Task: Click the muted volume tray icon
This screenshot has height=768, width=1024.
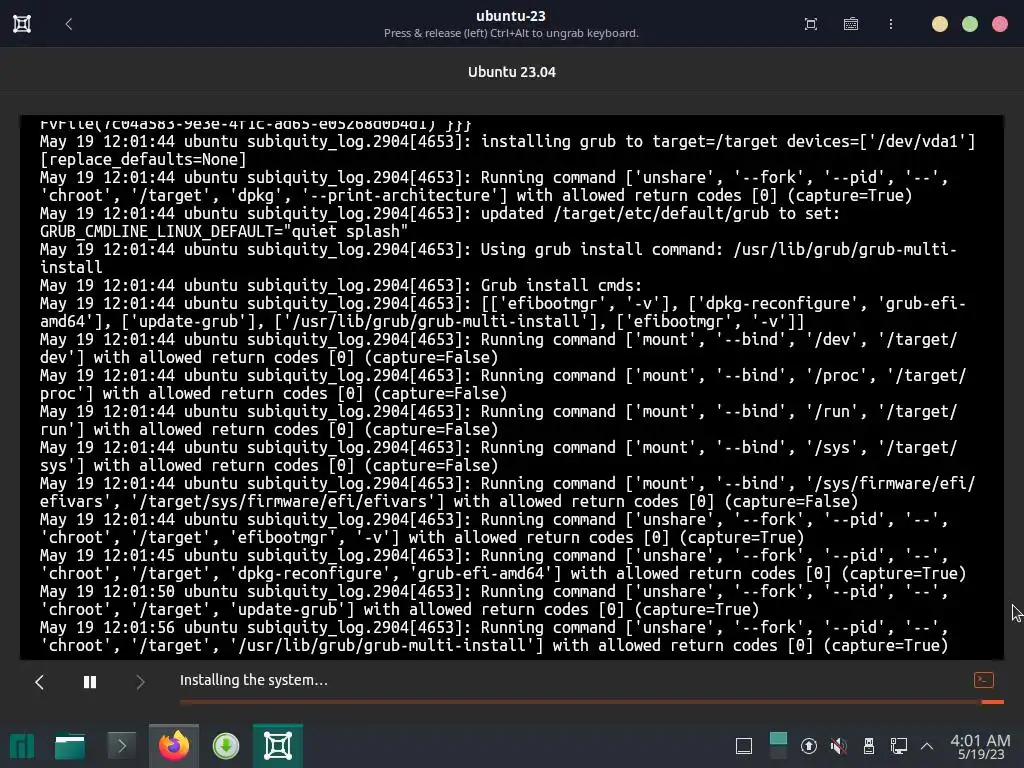Action: (x=839, y=746)
